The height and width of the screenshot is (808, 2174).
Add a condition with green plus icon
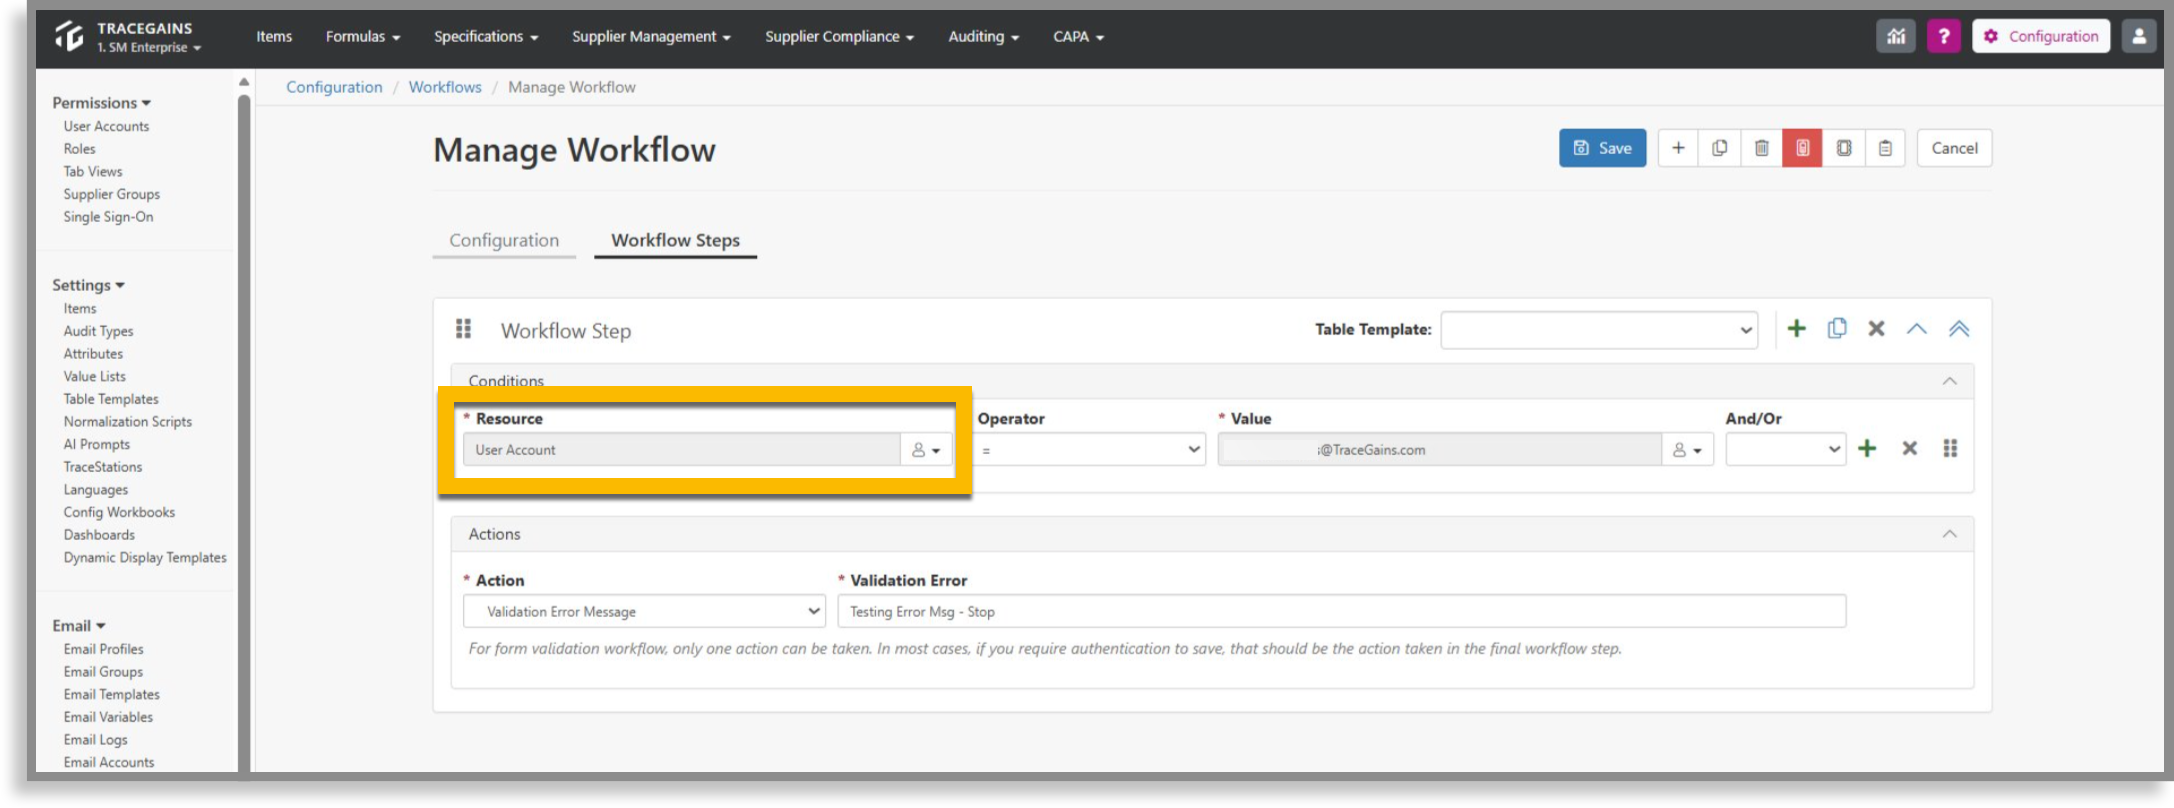[x=1867, y=448]
